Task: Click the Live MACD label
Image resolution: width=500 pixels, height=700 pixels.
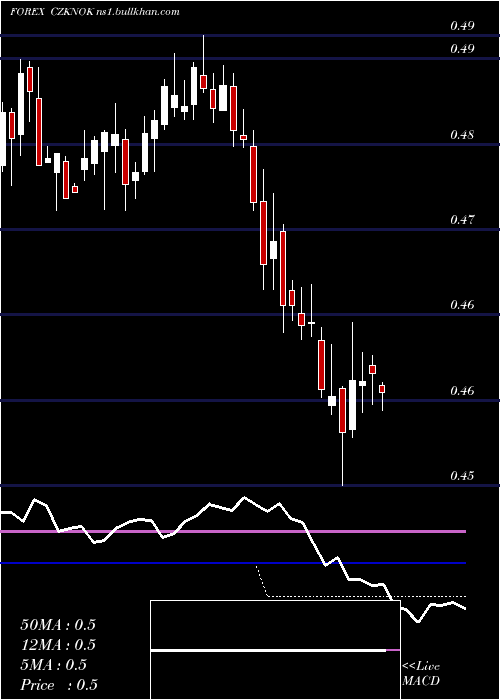Action: point(421,673)
